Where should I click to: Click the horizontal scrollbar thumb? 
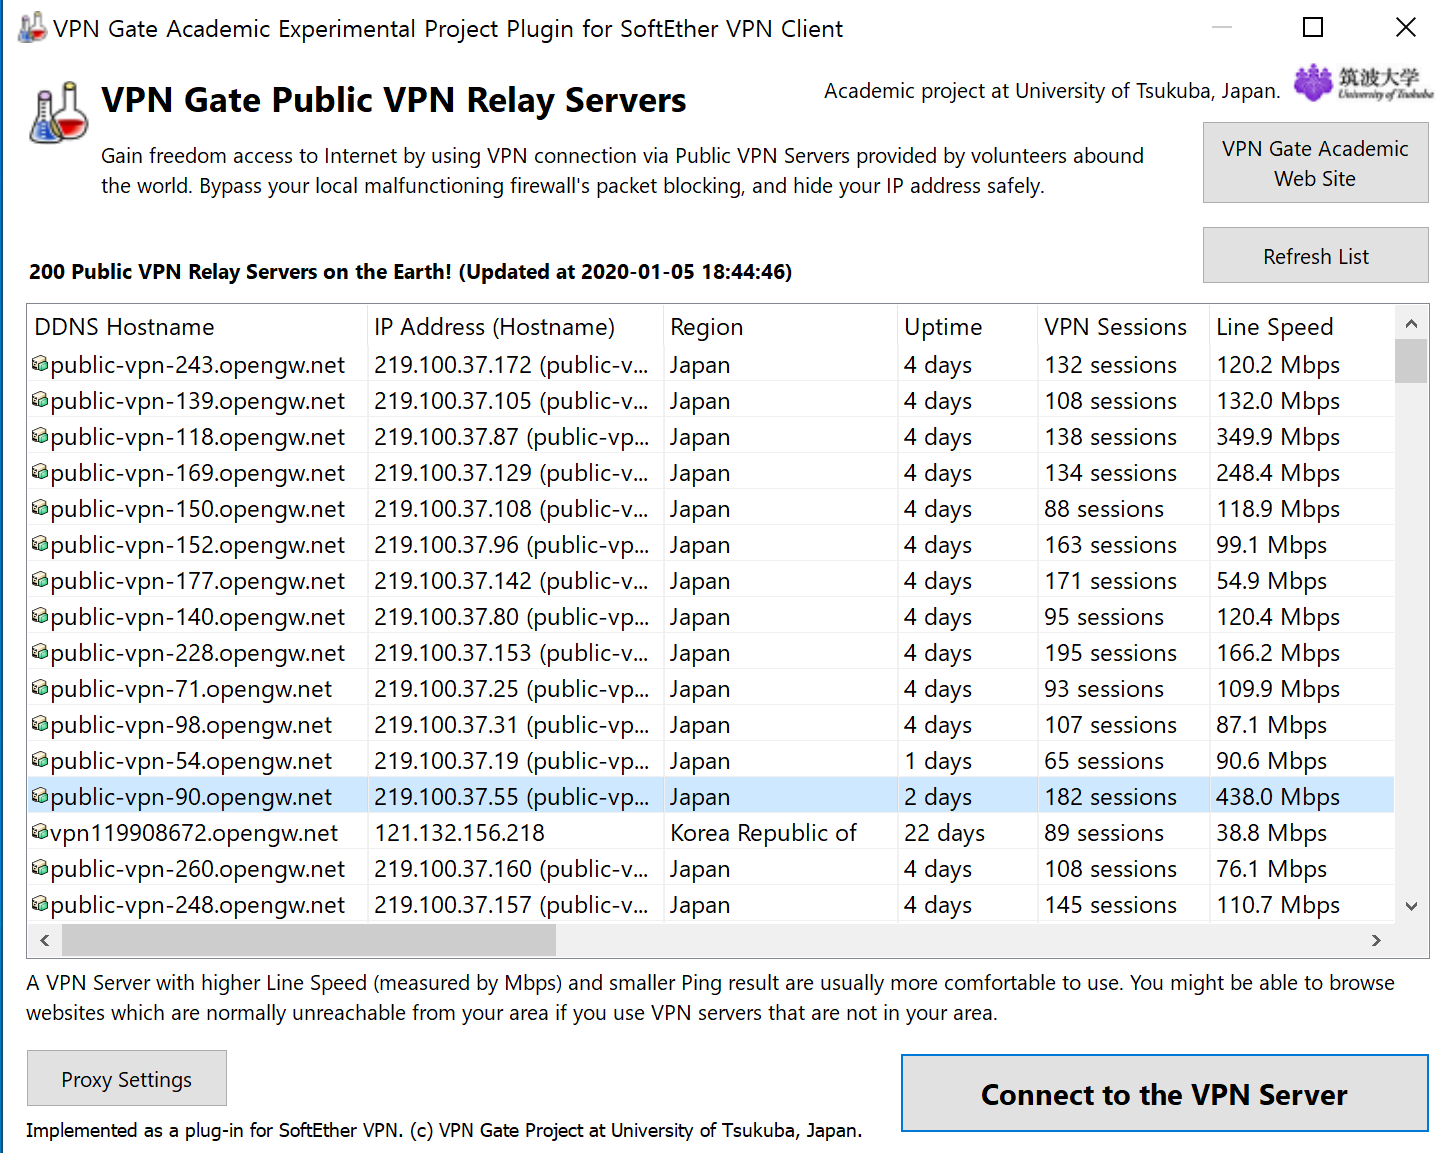coord(308,940)
